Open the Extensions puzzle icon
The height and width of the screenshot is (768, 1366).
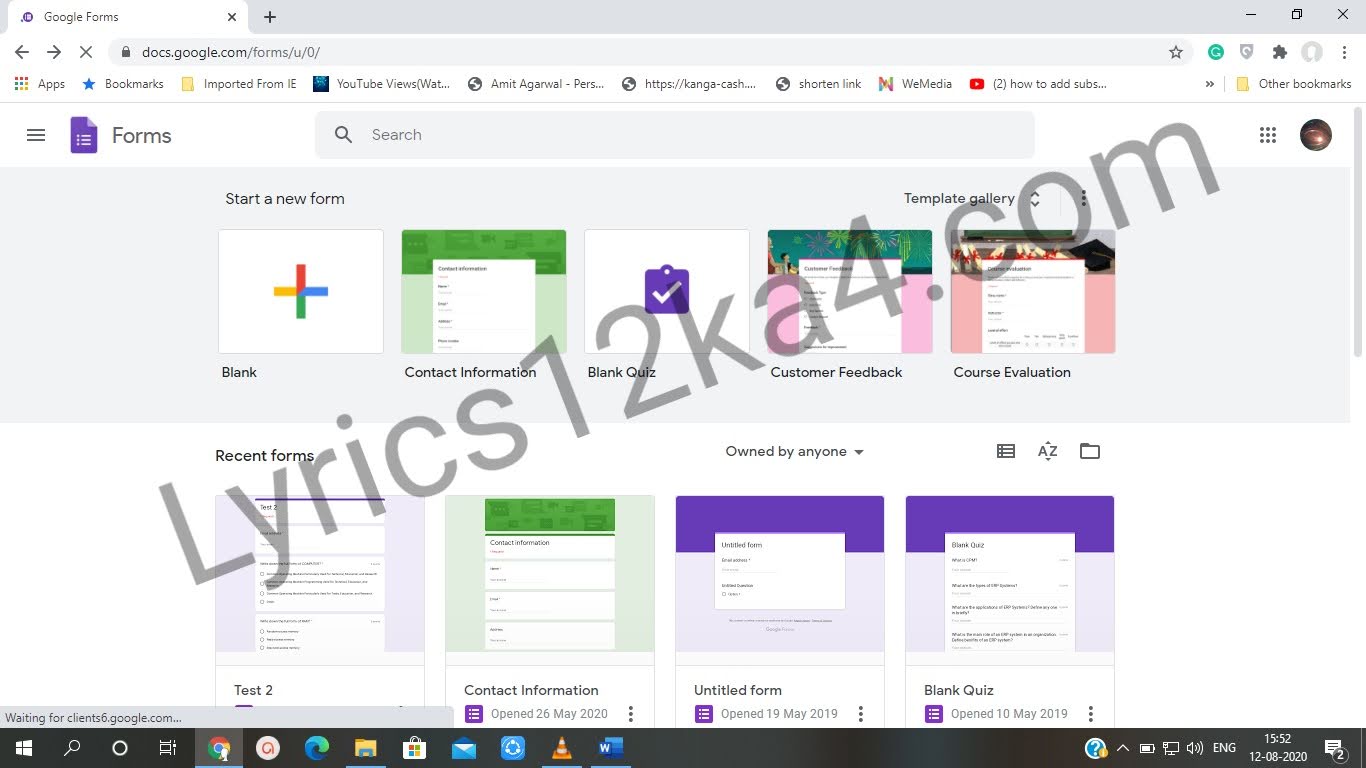coord(1279,52)
